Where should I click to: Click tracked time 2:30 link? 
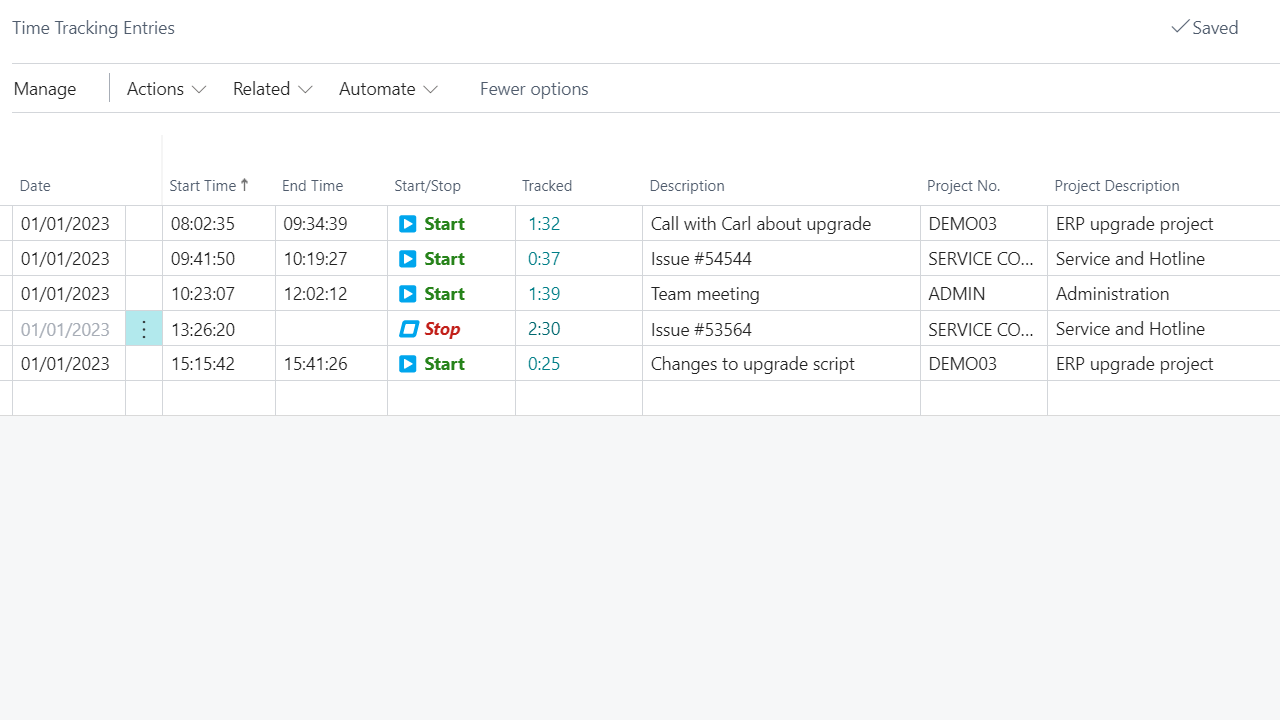pos(544,329)
